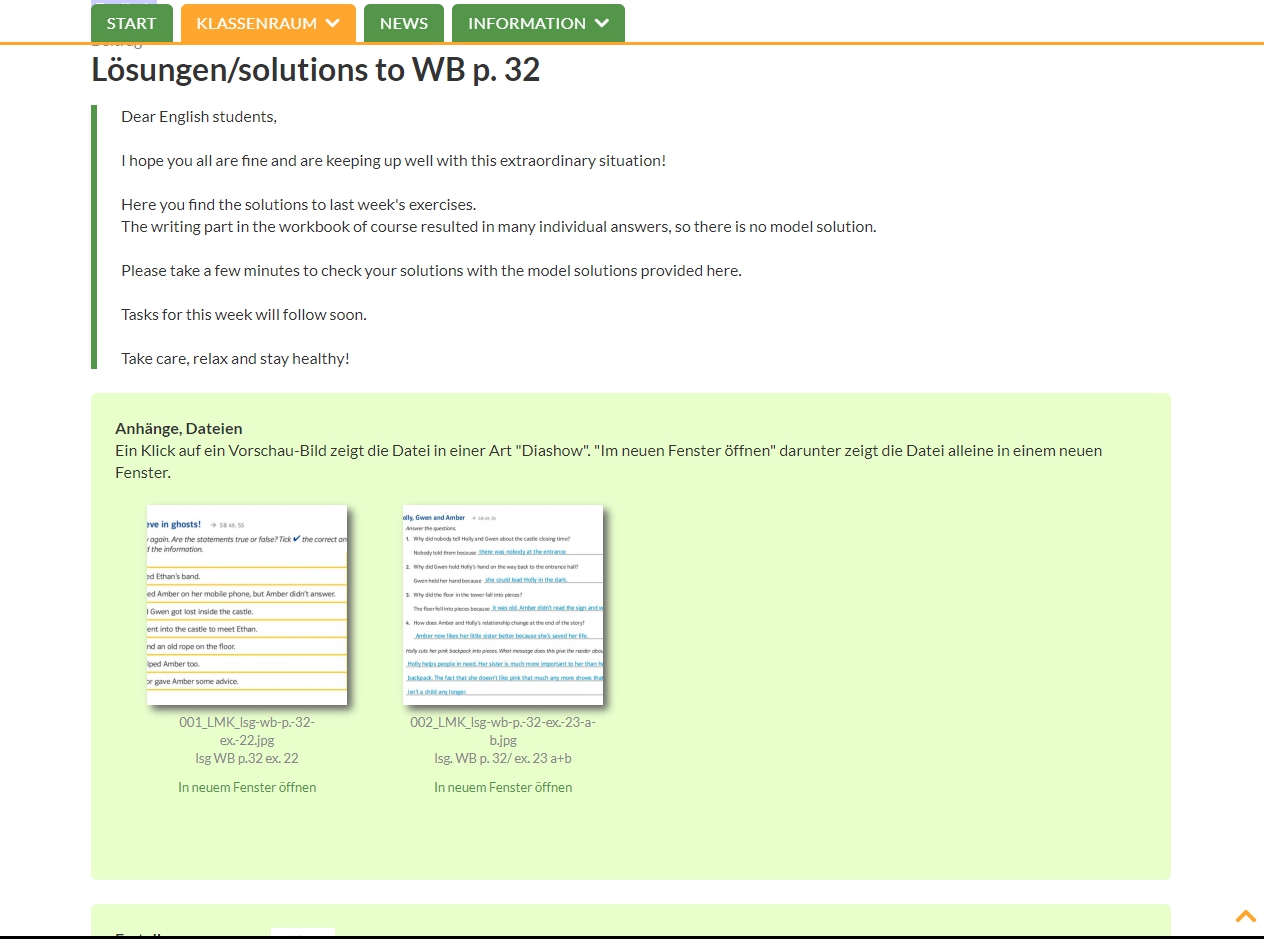The width and height of the screenshot is (1264, 939).
Task: Click the 'Dear English students,' greeting line
Action: pos(199,116)
